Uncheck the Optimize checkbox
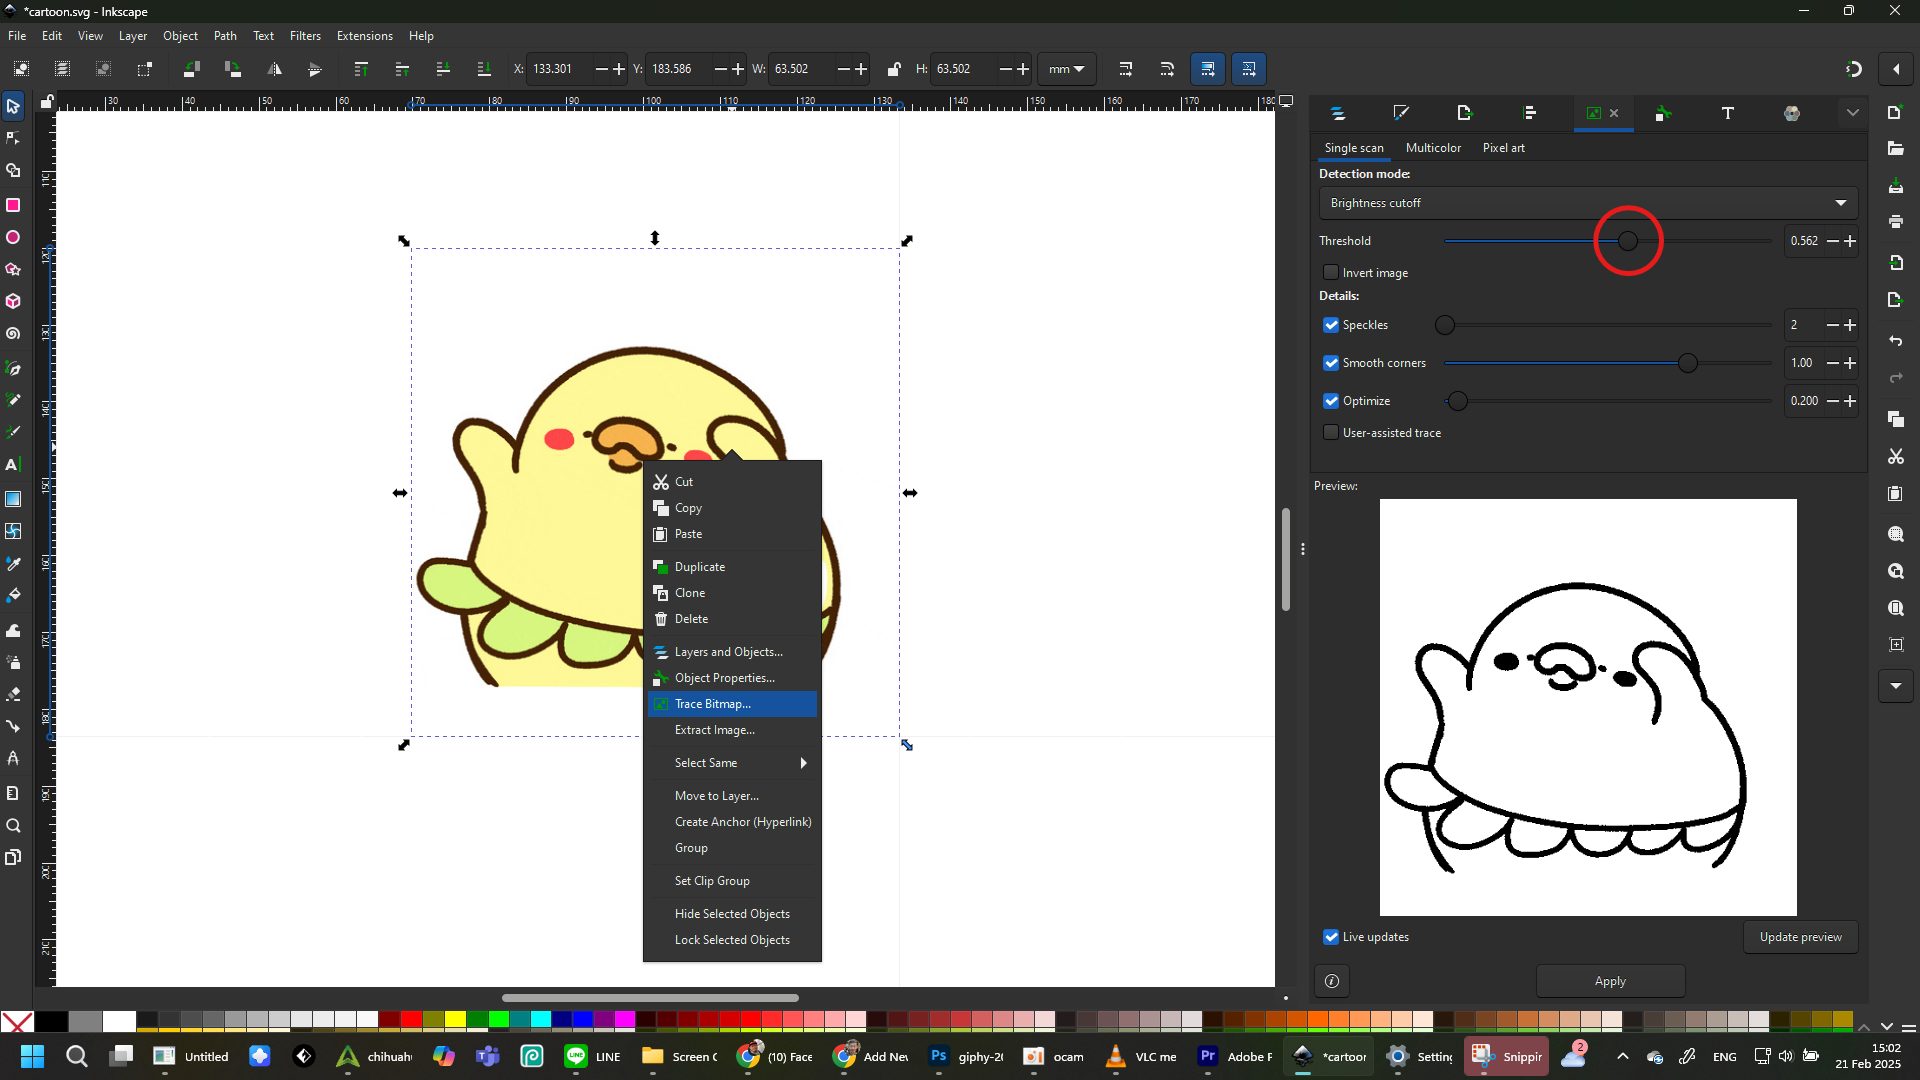The height and width of the screenshot is (1080, 1920). click(x=1331, y=401)
